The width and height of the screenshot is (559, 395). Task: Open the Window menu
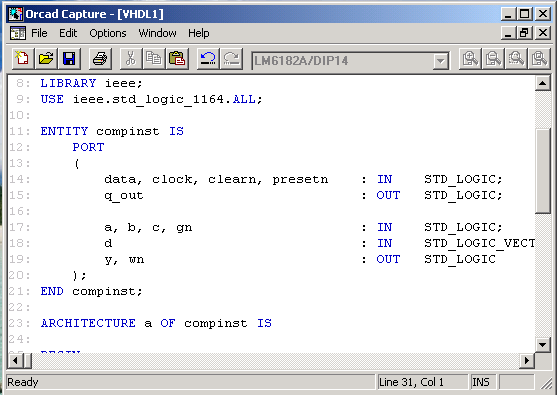coord(157,33)
